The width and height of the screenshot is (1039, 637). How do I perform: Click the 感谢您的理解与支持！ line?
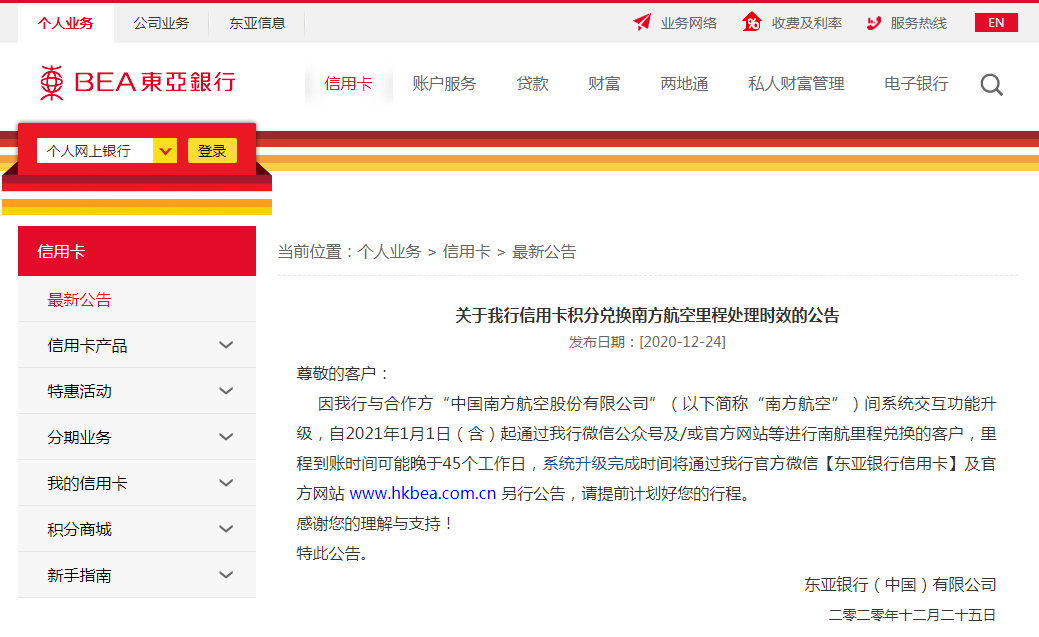[x=375, y=524]
